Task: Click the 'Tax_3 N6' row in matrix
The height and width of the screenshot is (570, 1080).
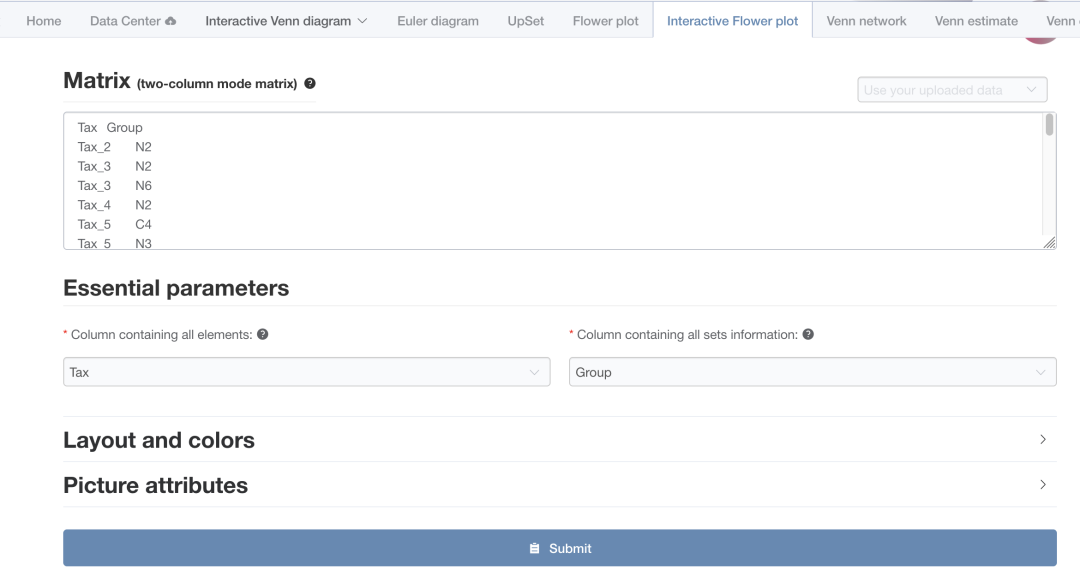Action: (114, 185)
